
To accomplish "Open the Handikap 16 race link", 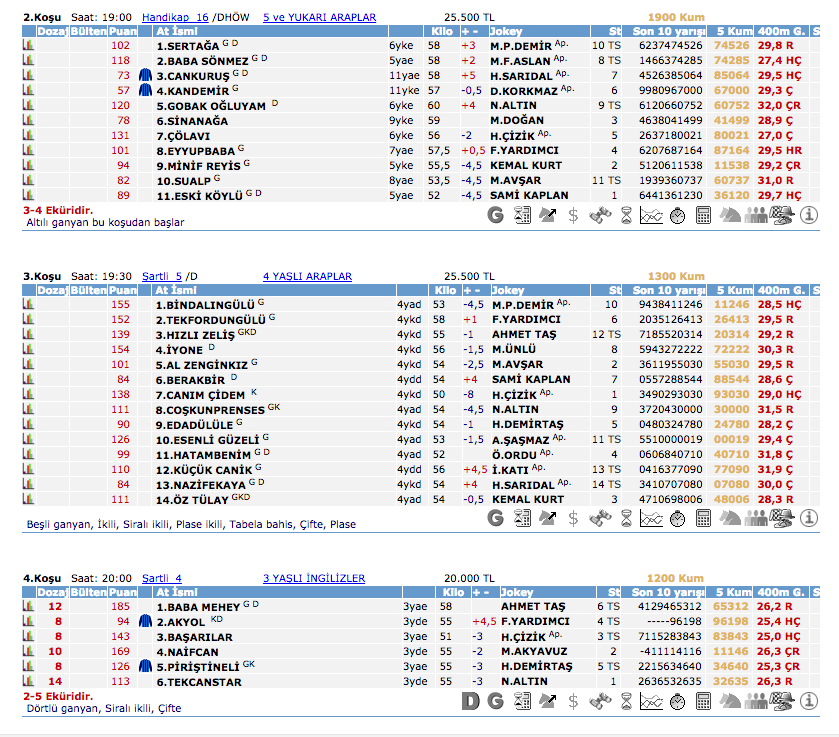I will [175, 17].
